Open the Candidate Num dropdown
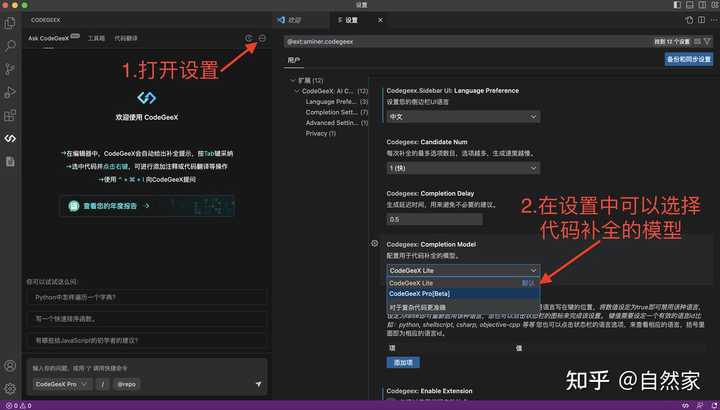Viewport: 720px width, 410px height. point(463,168)
